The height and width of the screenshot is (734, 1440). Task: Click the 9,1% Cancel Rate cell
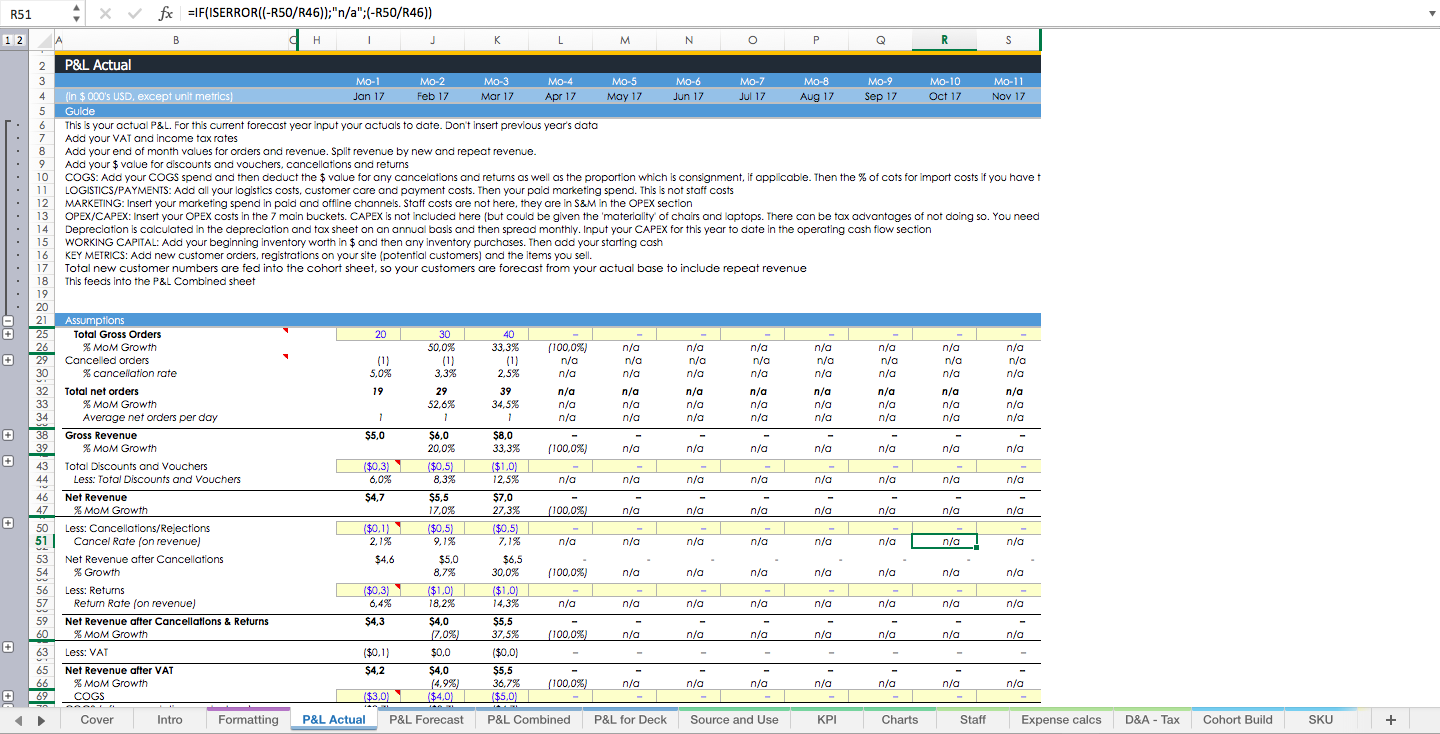click(x=432, y=541)
